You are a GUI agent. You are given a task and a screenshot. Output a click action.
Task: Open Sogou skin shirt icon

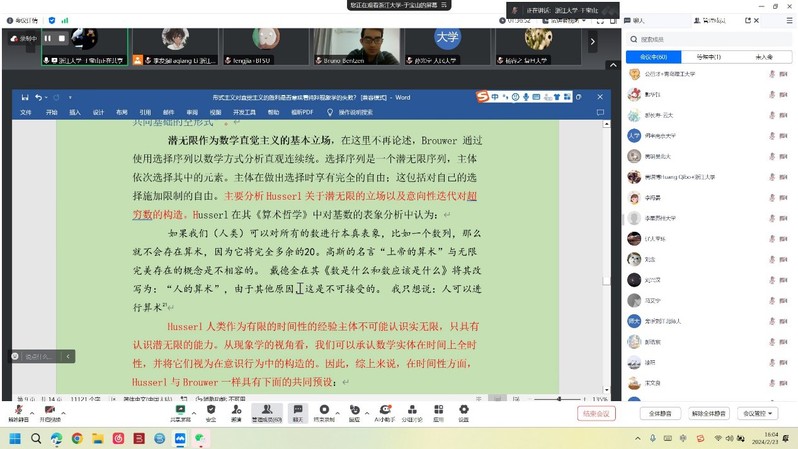tap(557, 97)
